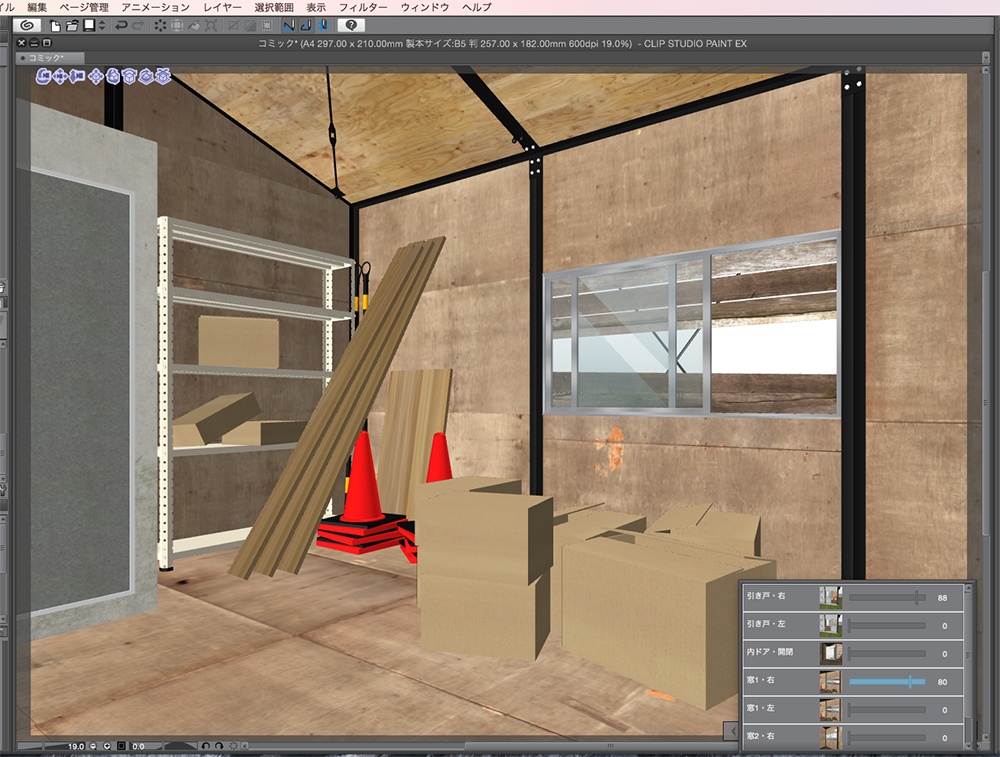Click the Open file folder icon
This screenshot has width=1000, height=757.
point(72,26)
